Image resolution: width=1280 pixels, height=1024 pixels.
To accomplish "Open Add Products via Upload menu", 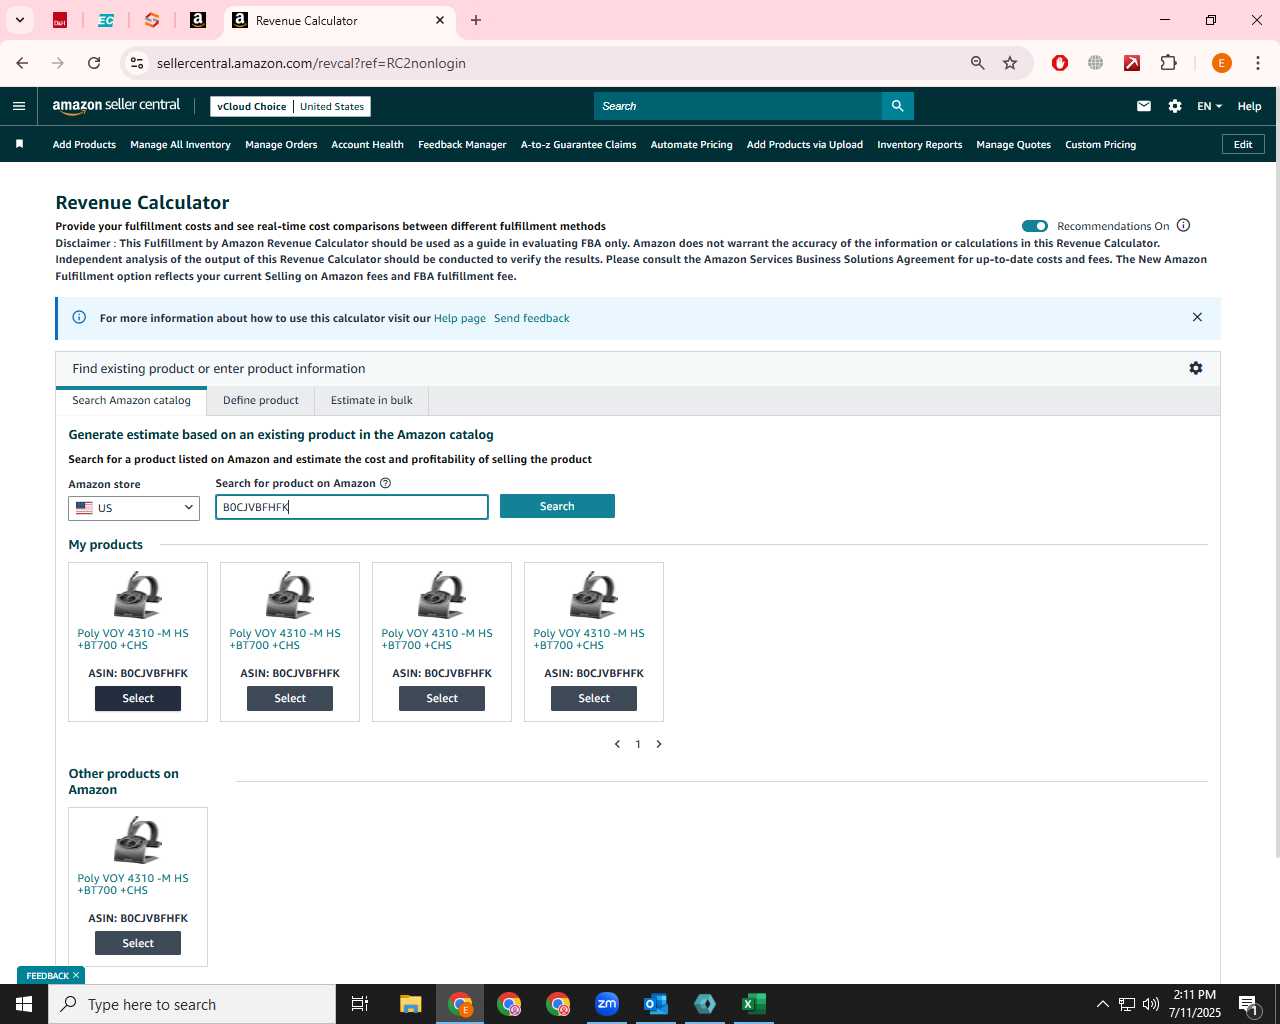I will coord(804,144).
